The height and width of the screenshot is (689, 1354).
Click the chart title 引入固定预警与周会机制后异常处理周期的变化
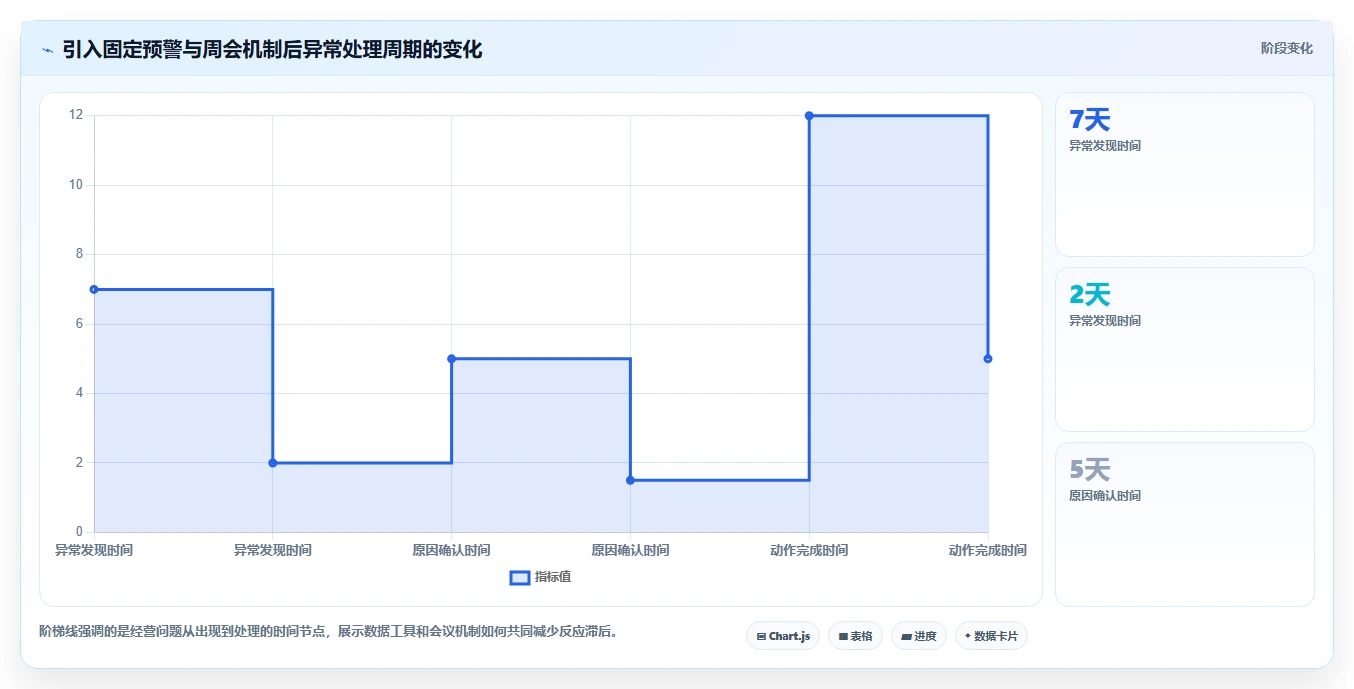(272, 49)
